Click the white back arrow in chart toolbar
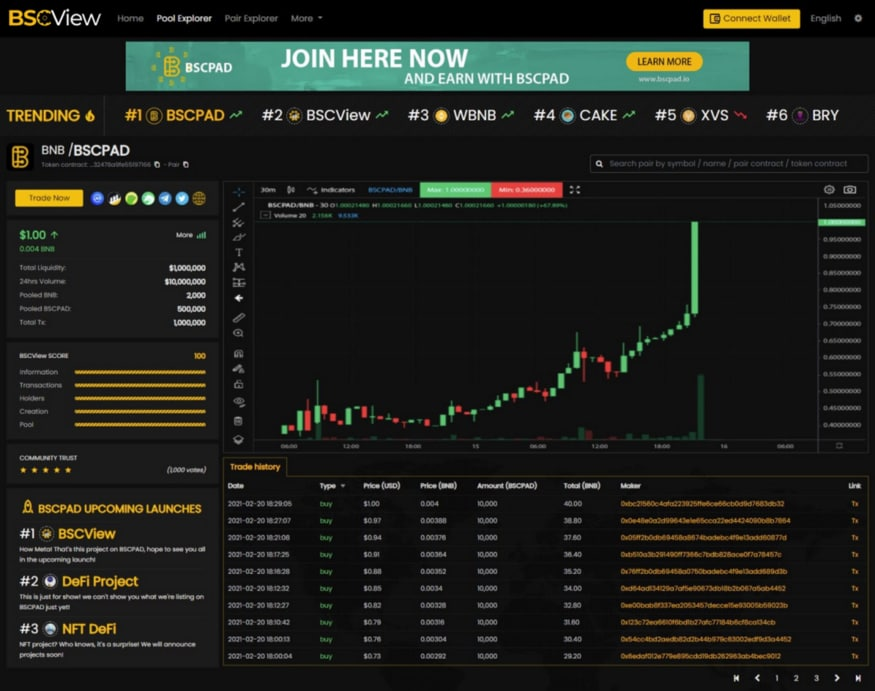The width and height of the screenshot is (875, 691). (239, 298)
